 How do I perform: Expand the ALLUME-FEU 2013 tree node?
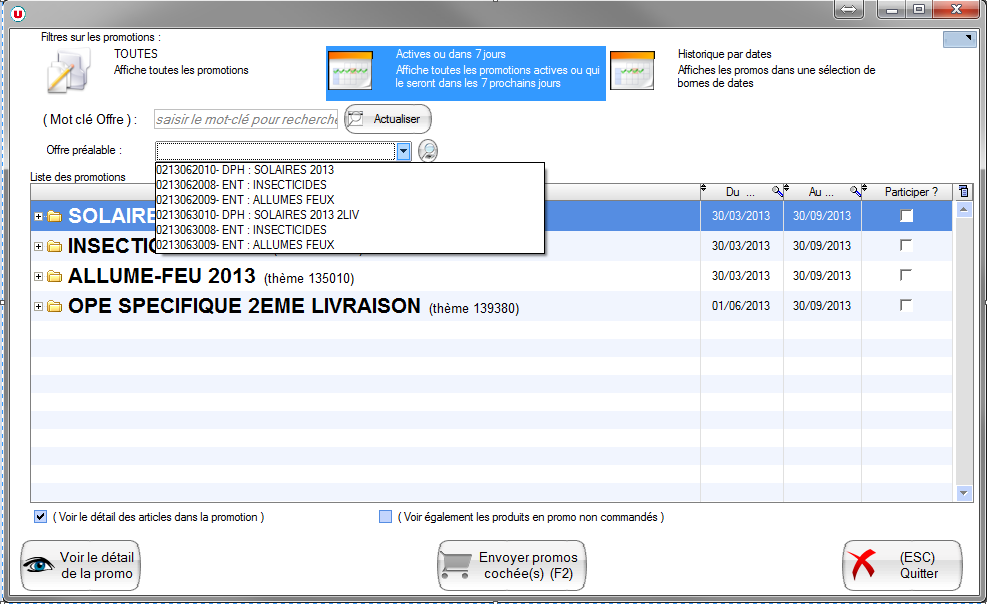[39, 277]
